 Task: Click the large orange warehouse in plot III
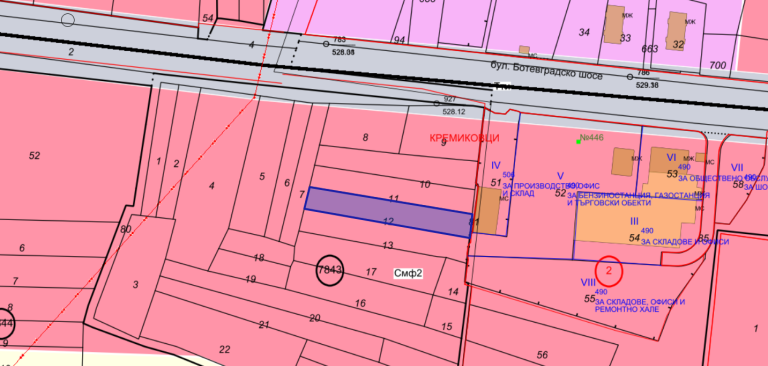(x=637, y=219)
